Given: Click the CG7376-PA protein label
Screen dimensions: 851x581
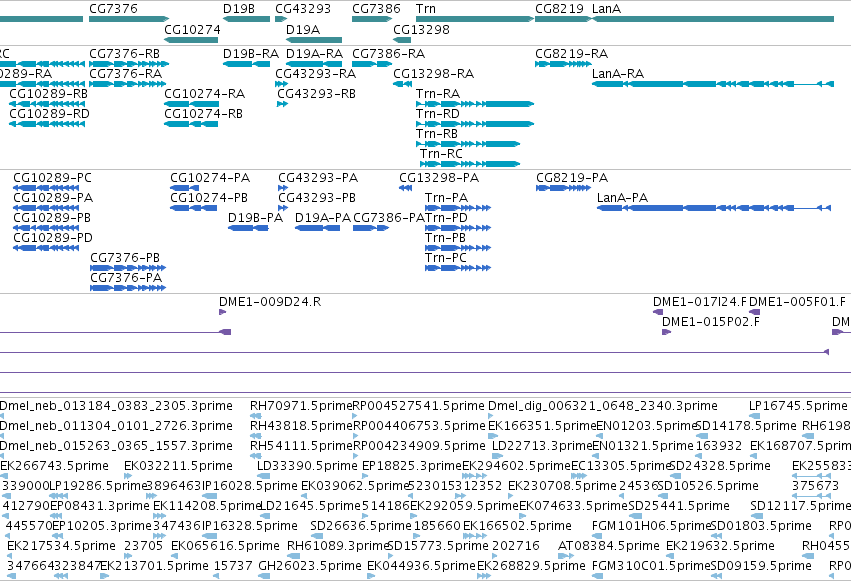Looking at the screenshot, I should pyautogui.click(x=126, y=278).
